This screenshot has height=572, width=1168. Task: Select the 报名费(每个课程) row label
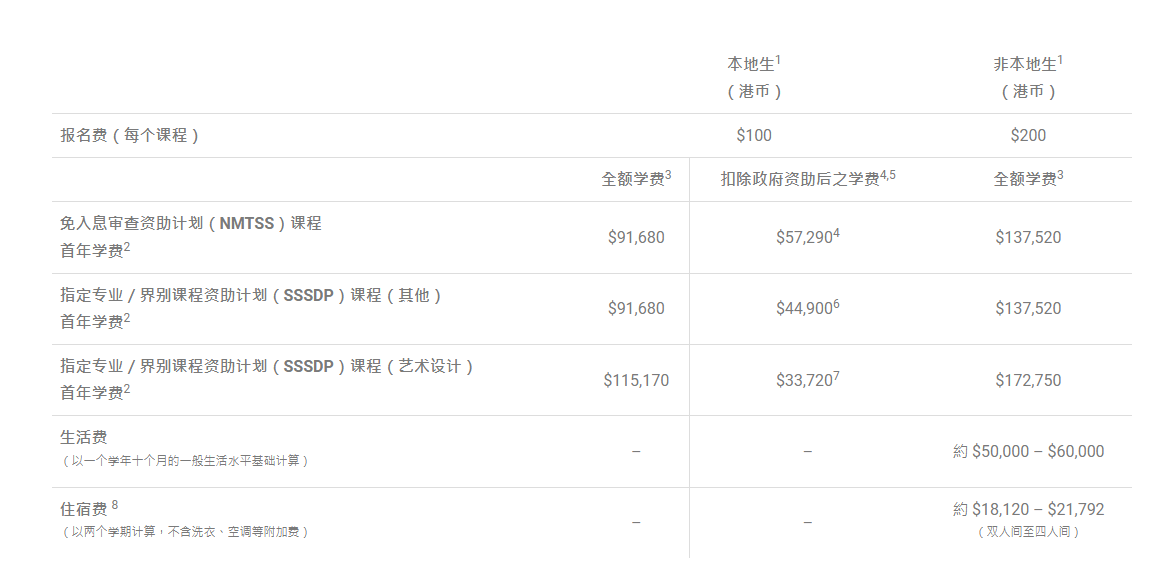click(130, 136)
